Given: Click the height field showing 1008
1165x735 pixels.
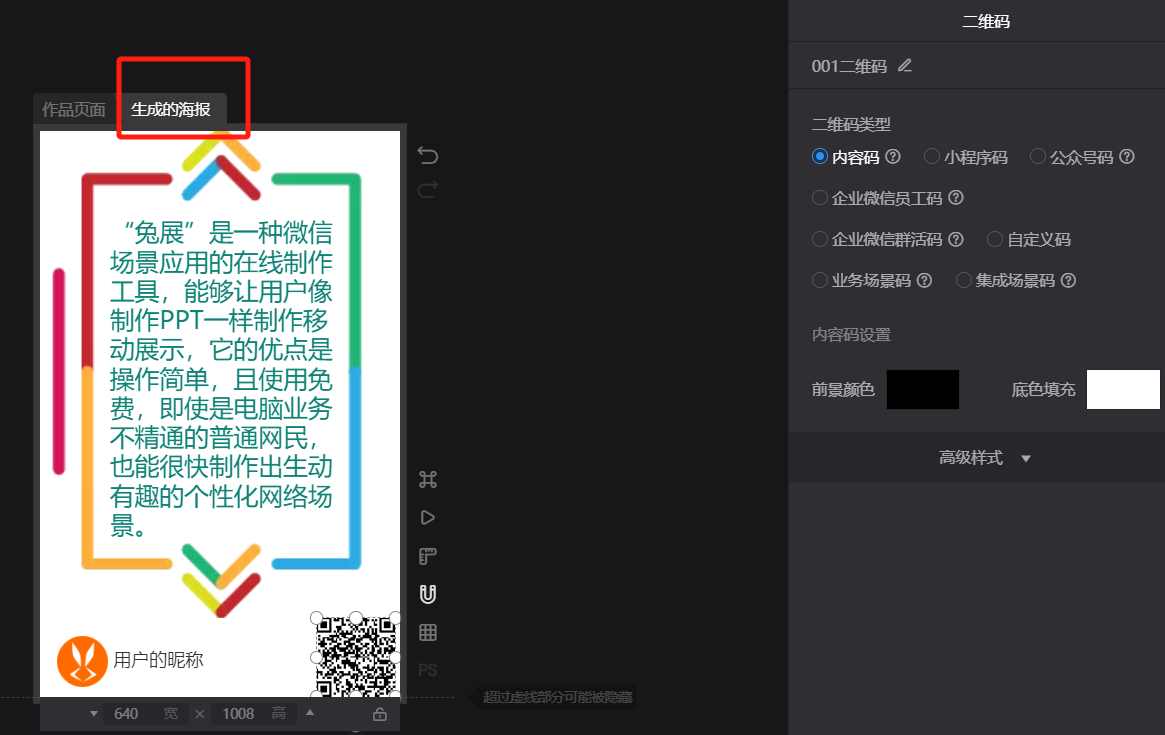Looking at the screenshot, I should 253,713.
